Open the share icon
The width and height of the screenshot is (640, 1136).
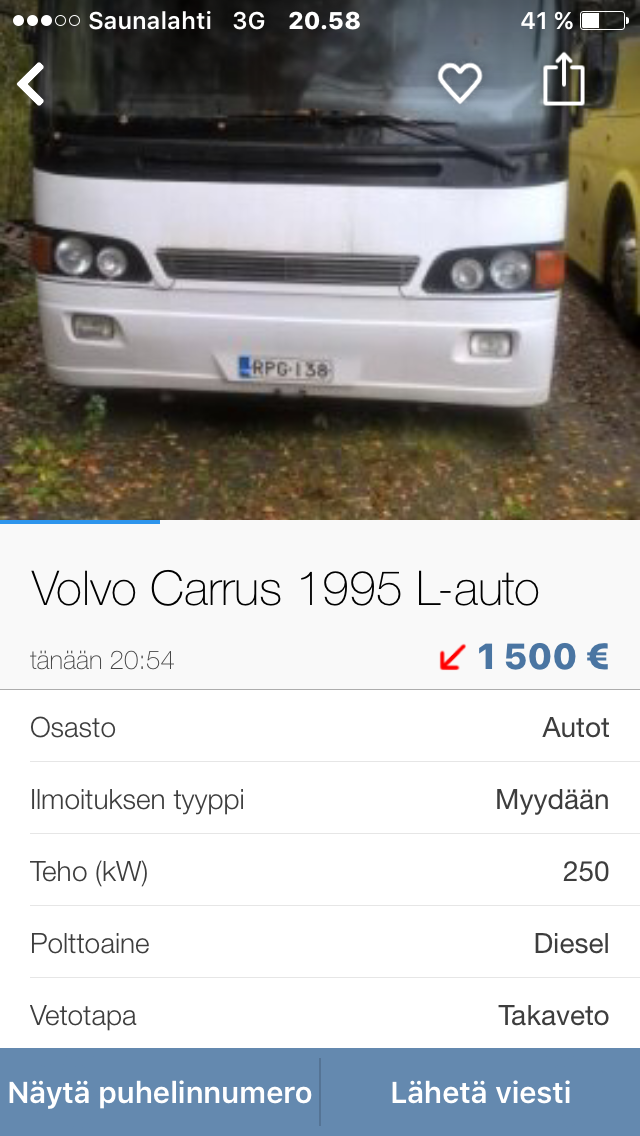coord(564,80)
